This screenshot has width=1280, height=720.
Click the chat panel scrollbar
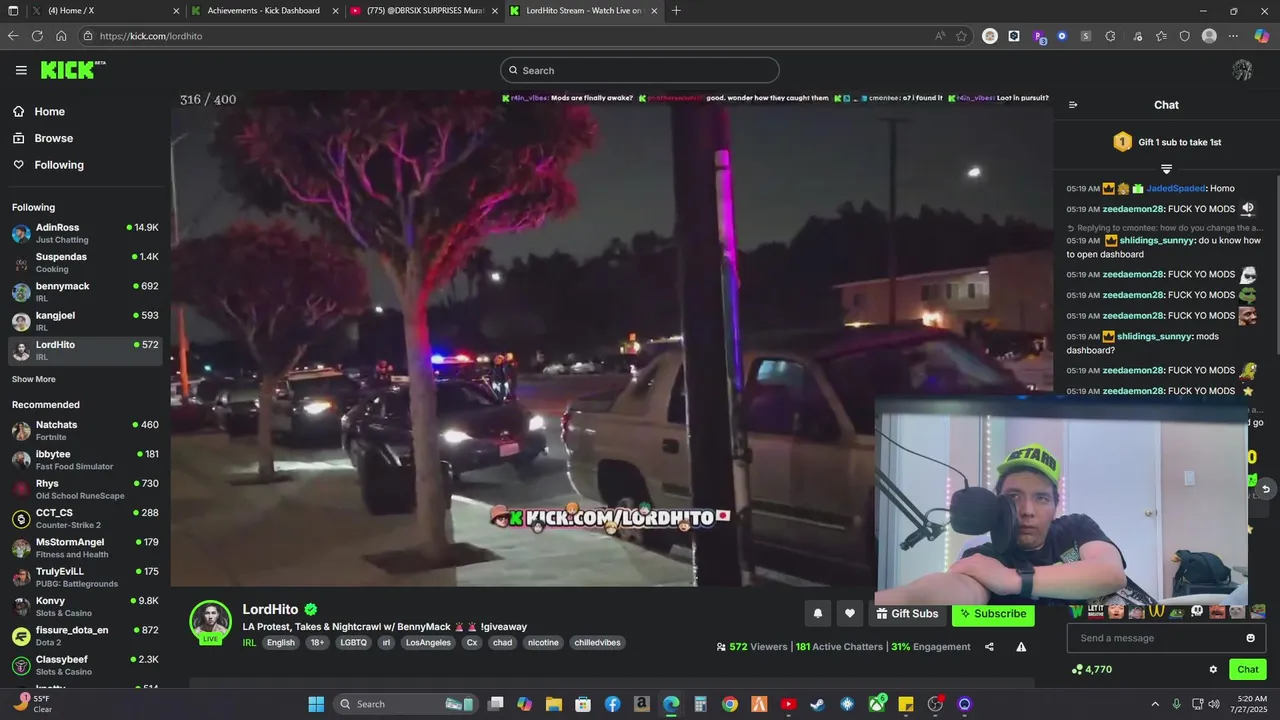(x=1277, y=265)
